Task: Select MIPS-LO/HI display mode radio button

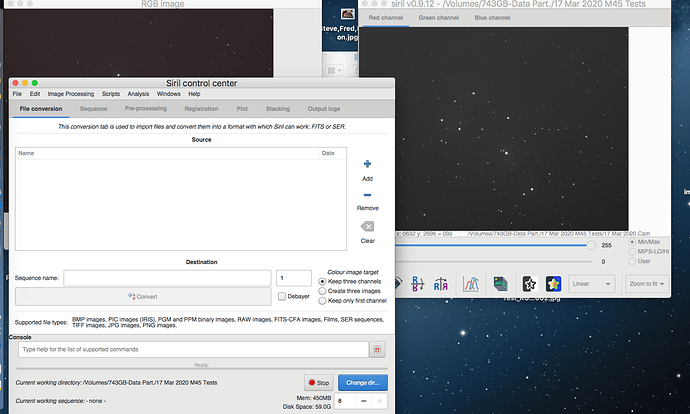Action: pyautogui.click(x=632, y=252)
